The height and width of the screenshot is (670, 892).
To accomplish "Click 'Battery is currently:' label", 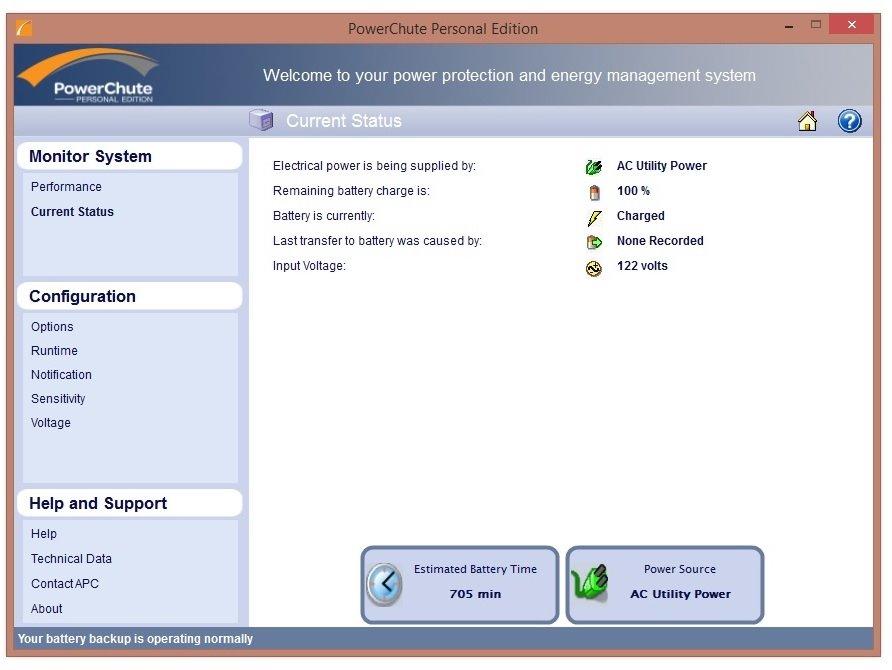I will click(324, 216).
